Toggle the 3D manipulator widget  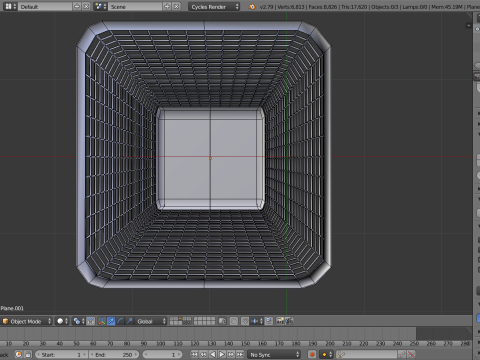click(102, 321)
